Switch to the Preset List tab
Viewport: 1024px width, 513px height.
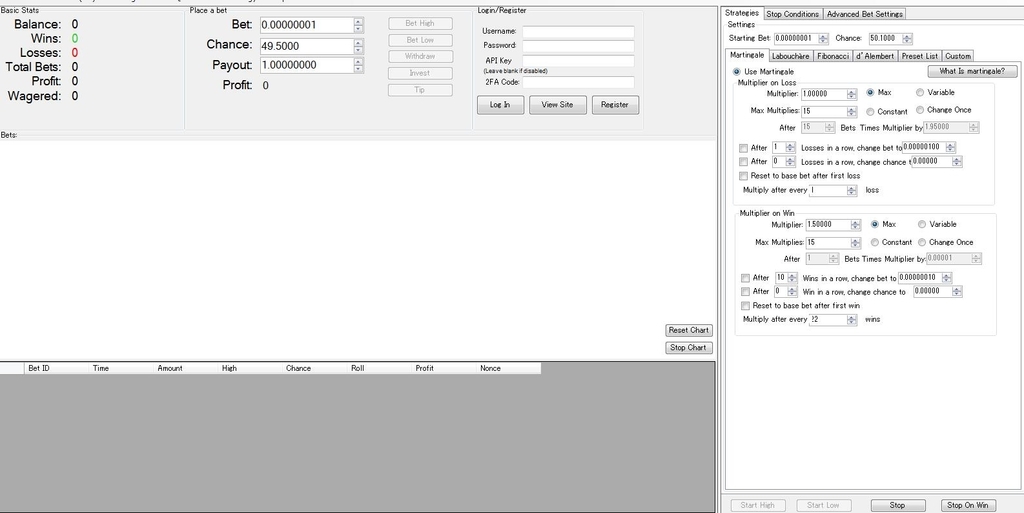pos(920,56)
